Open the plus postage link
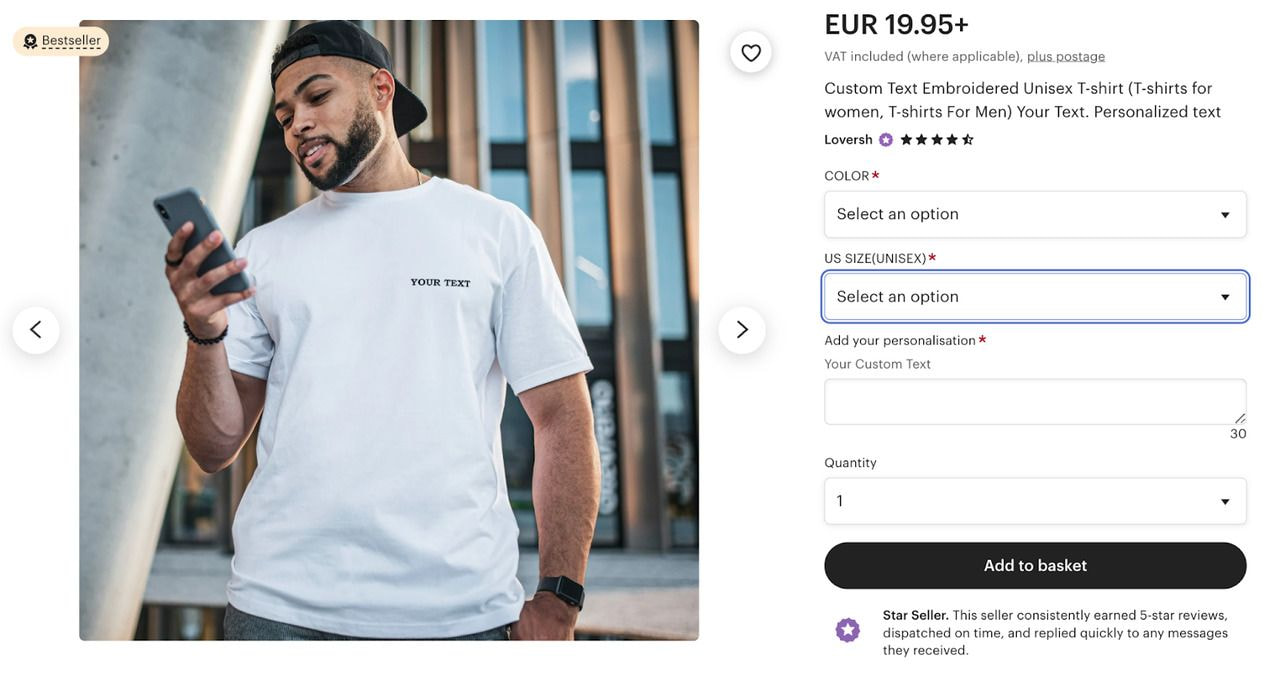Image resolution: width=1280 pixels, height=674 pixels. [x=1066, y=55]
